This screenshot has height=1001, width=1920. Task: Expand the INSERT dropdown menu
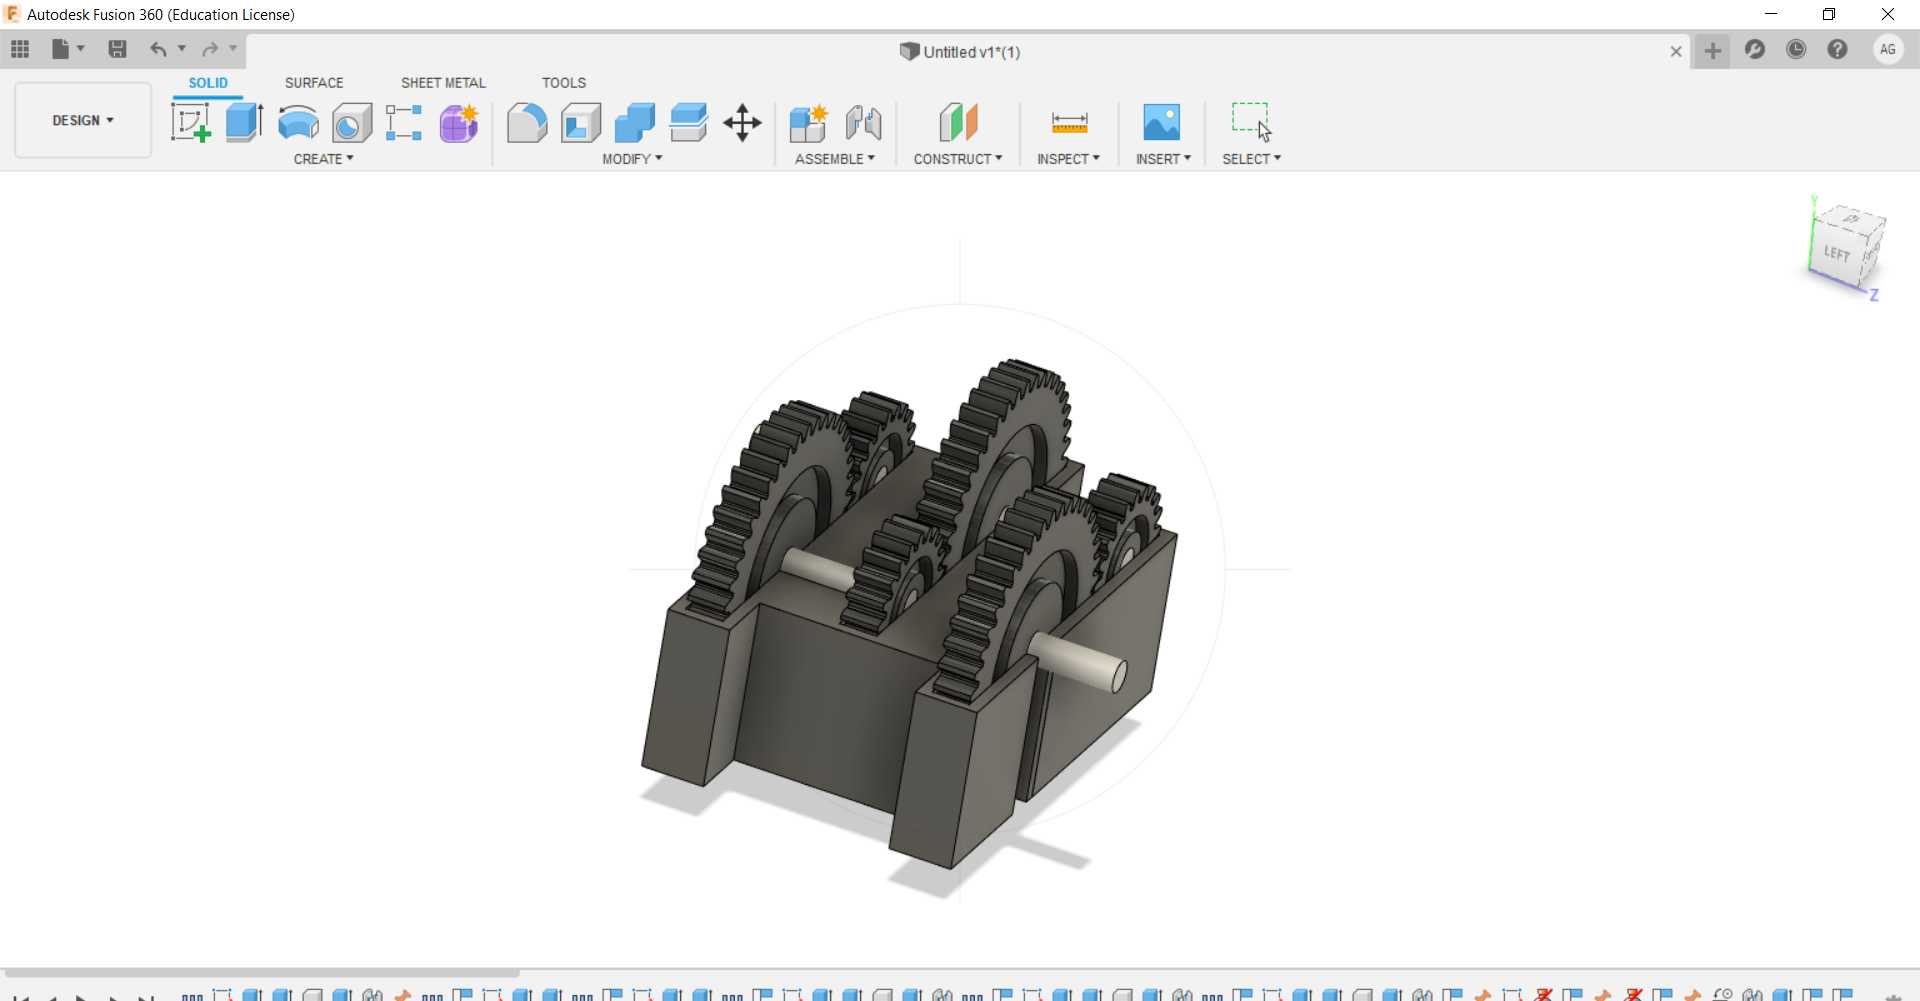tap(1164, 159)
